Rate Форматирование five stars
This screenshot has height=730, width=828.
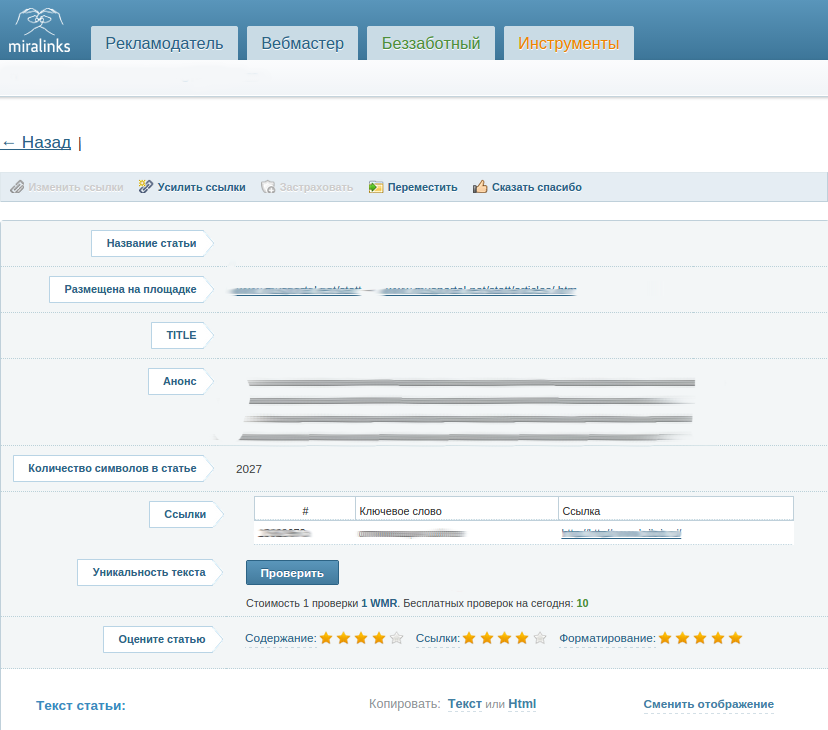tap(736, 638)
